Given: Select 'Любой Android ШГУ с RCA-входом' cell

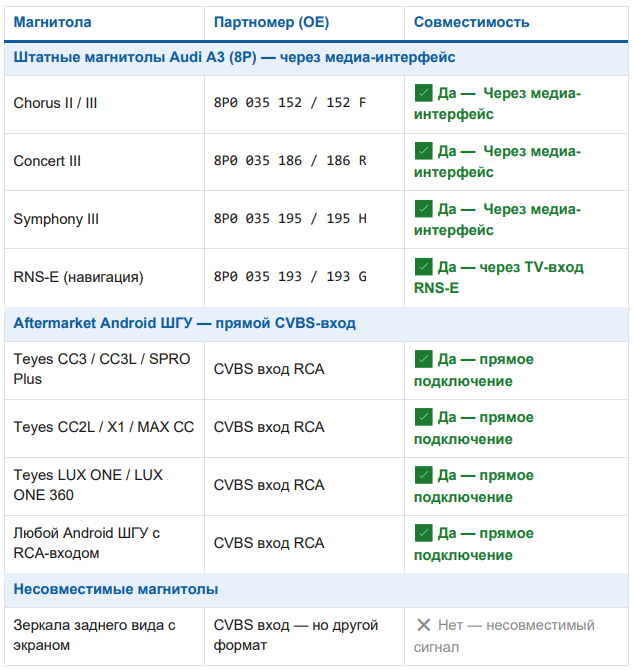Looking at the screenshot, I should 104,544.
